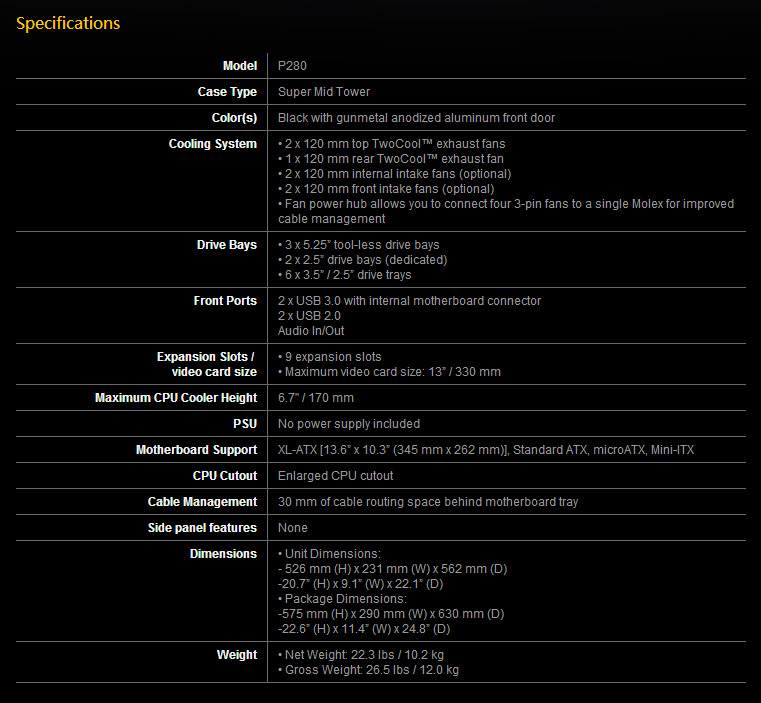Select the Side panel features label

tap(202, 528)
